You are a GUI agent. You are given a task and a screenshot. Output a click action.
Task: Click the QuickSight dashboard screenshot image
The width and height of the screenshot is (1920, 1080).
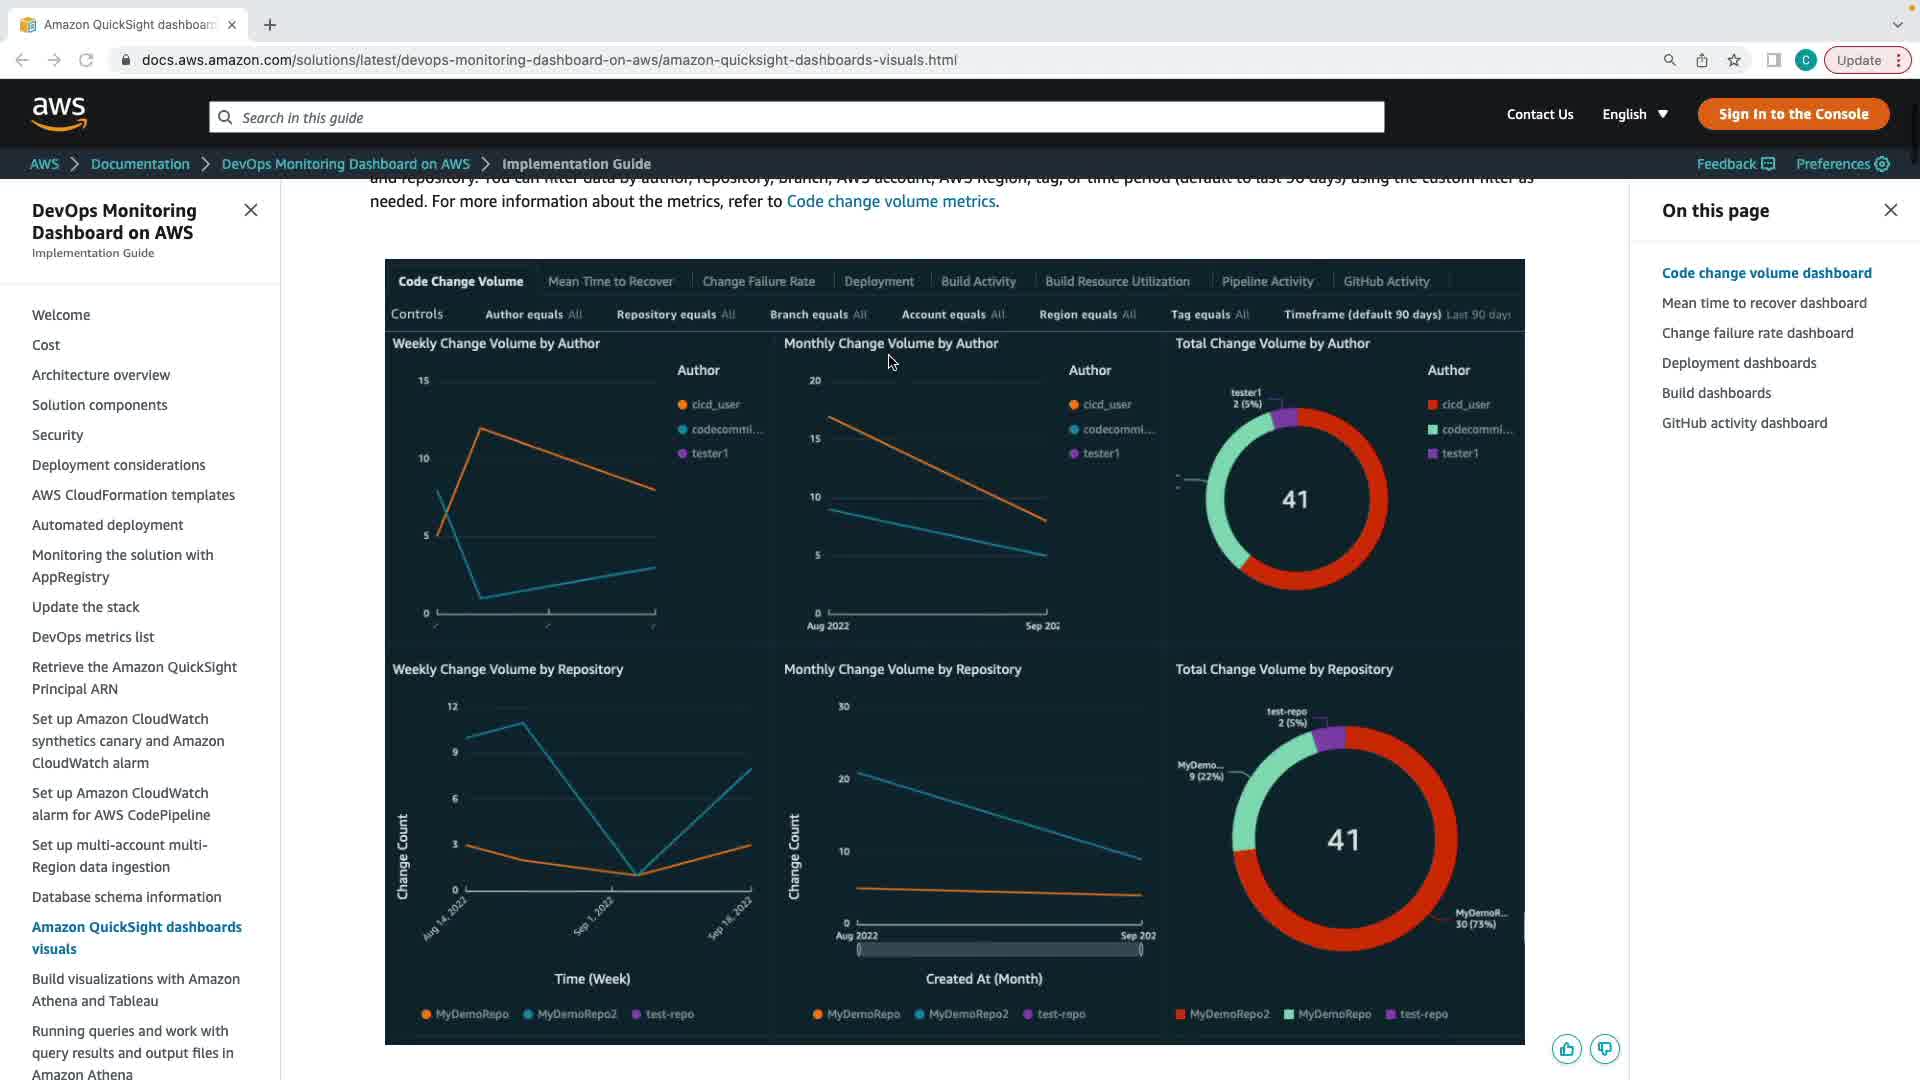pos(954,651)
